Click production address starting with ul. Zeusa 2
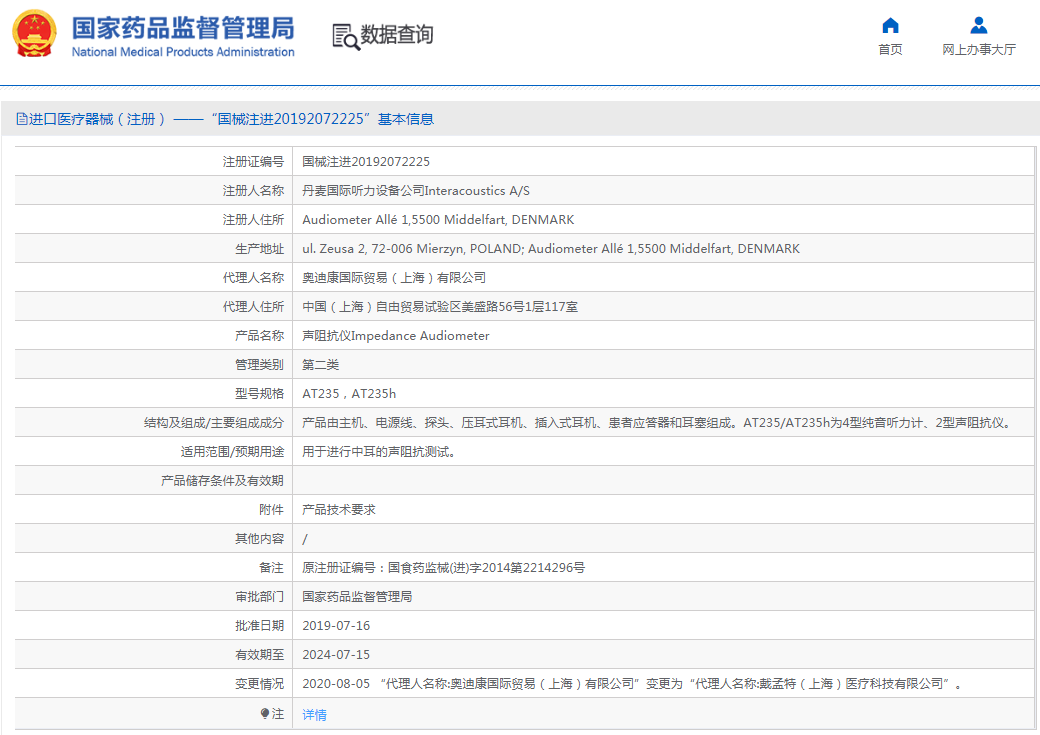Screen dimensions: 1040x735 pyautogui.click(x=551, y=249)
